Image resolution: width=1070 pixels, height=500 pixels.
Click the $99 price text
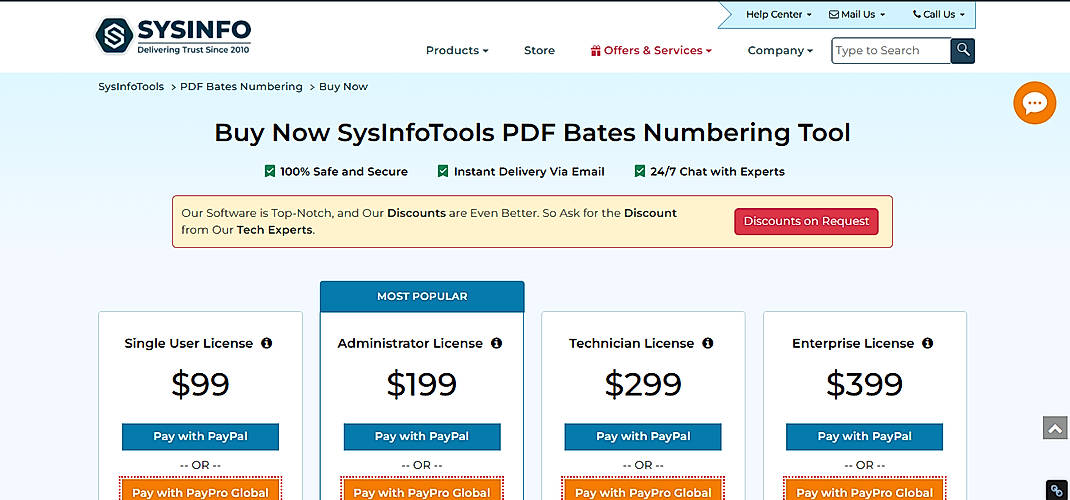200,385
